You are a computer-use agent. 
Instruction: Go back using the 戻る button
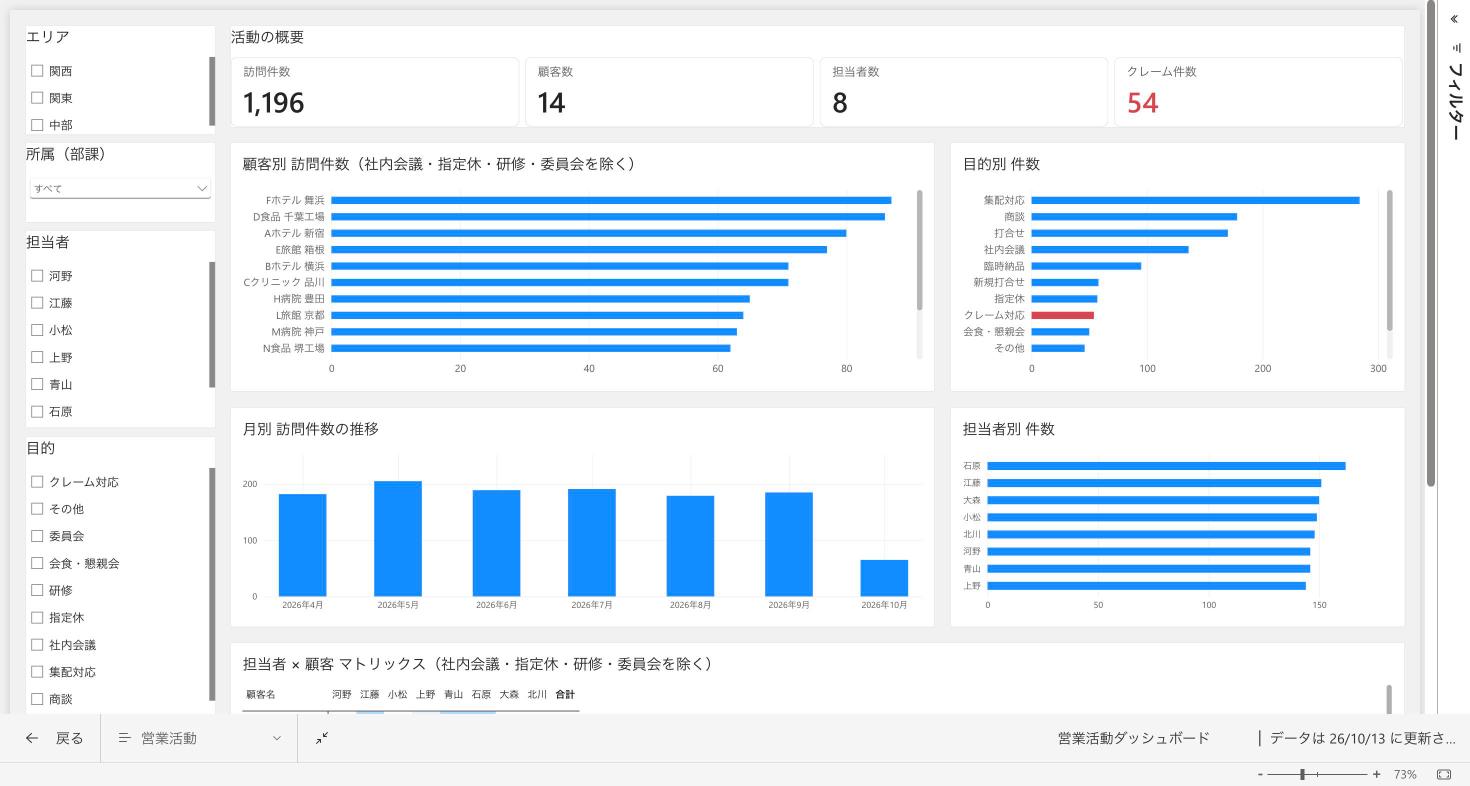click(55, 738)
